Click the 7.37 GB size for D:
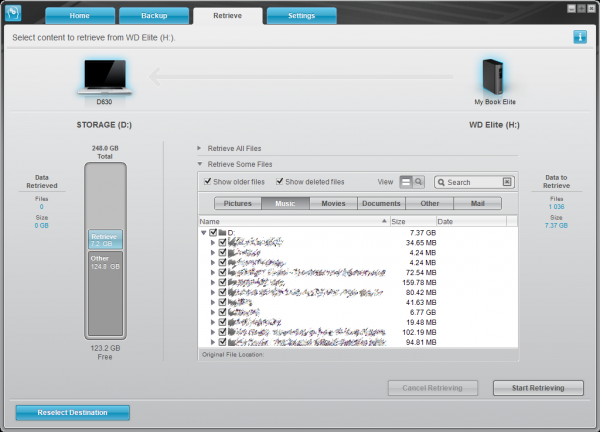Screen dimensions: 600x432 (x=422, y=233)
